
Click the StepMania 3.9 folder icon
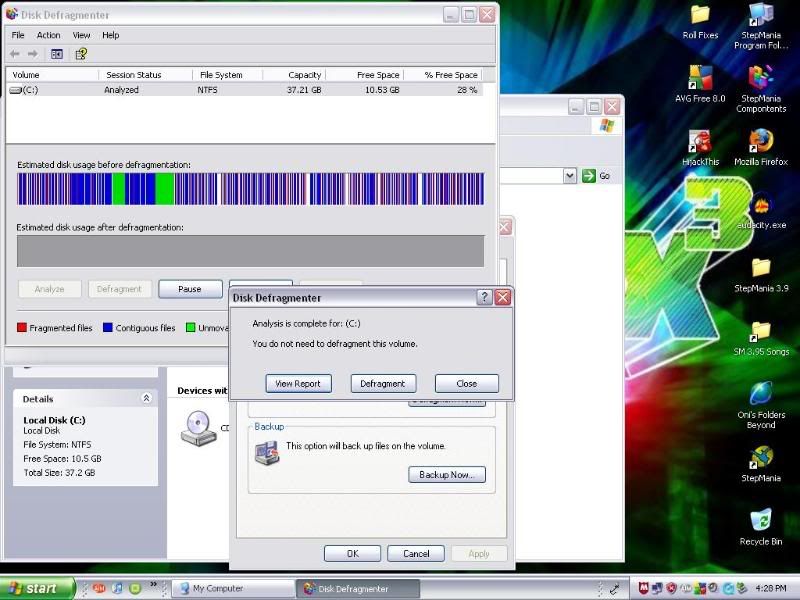pos(761,268)
